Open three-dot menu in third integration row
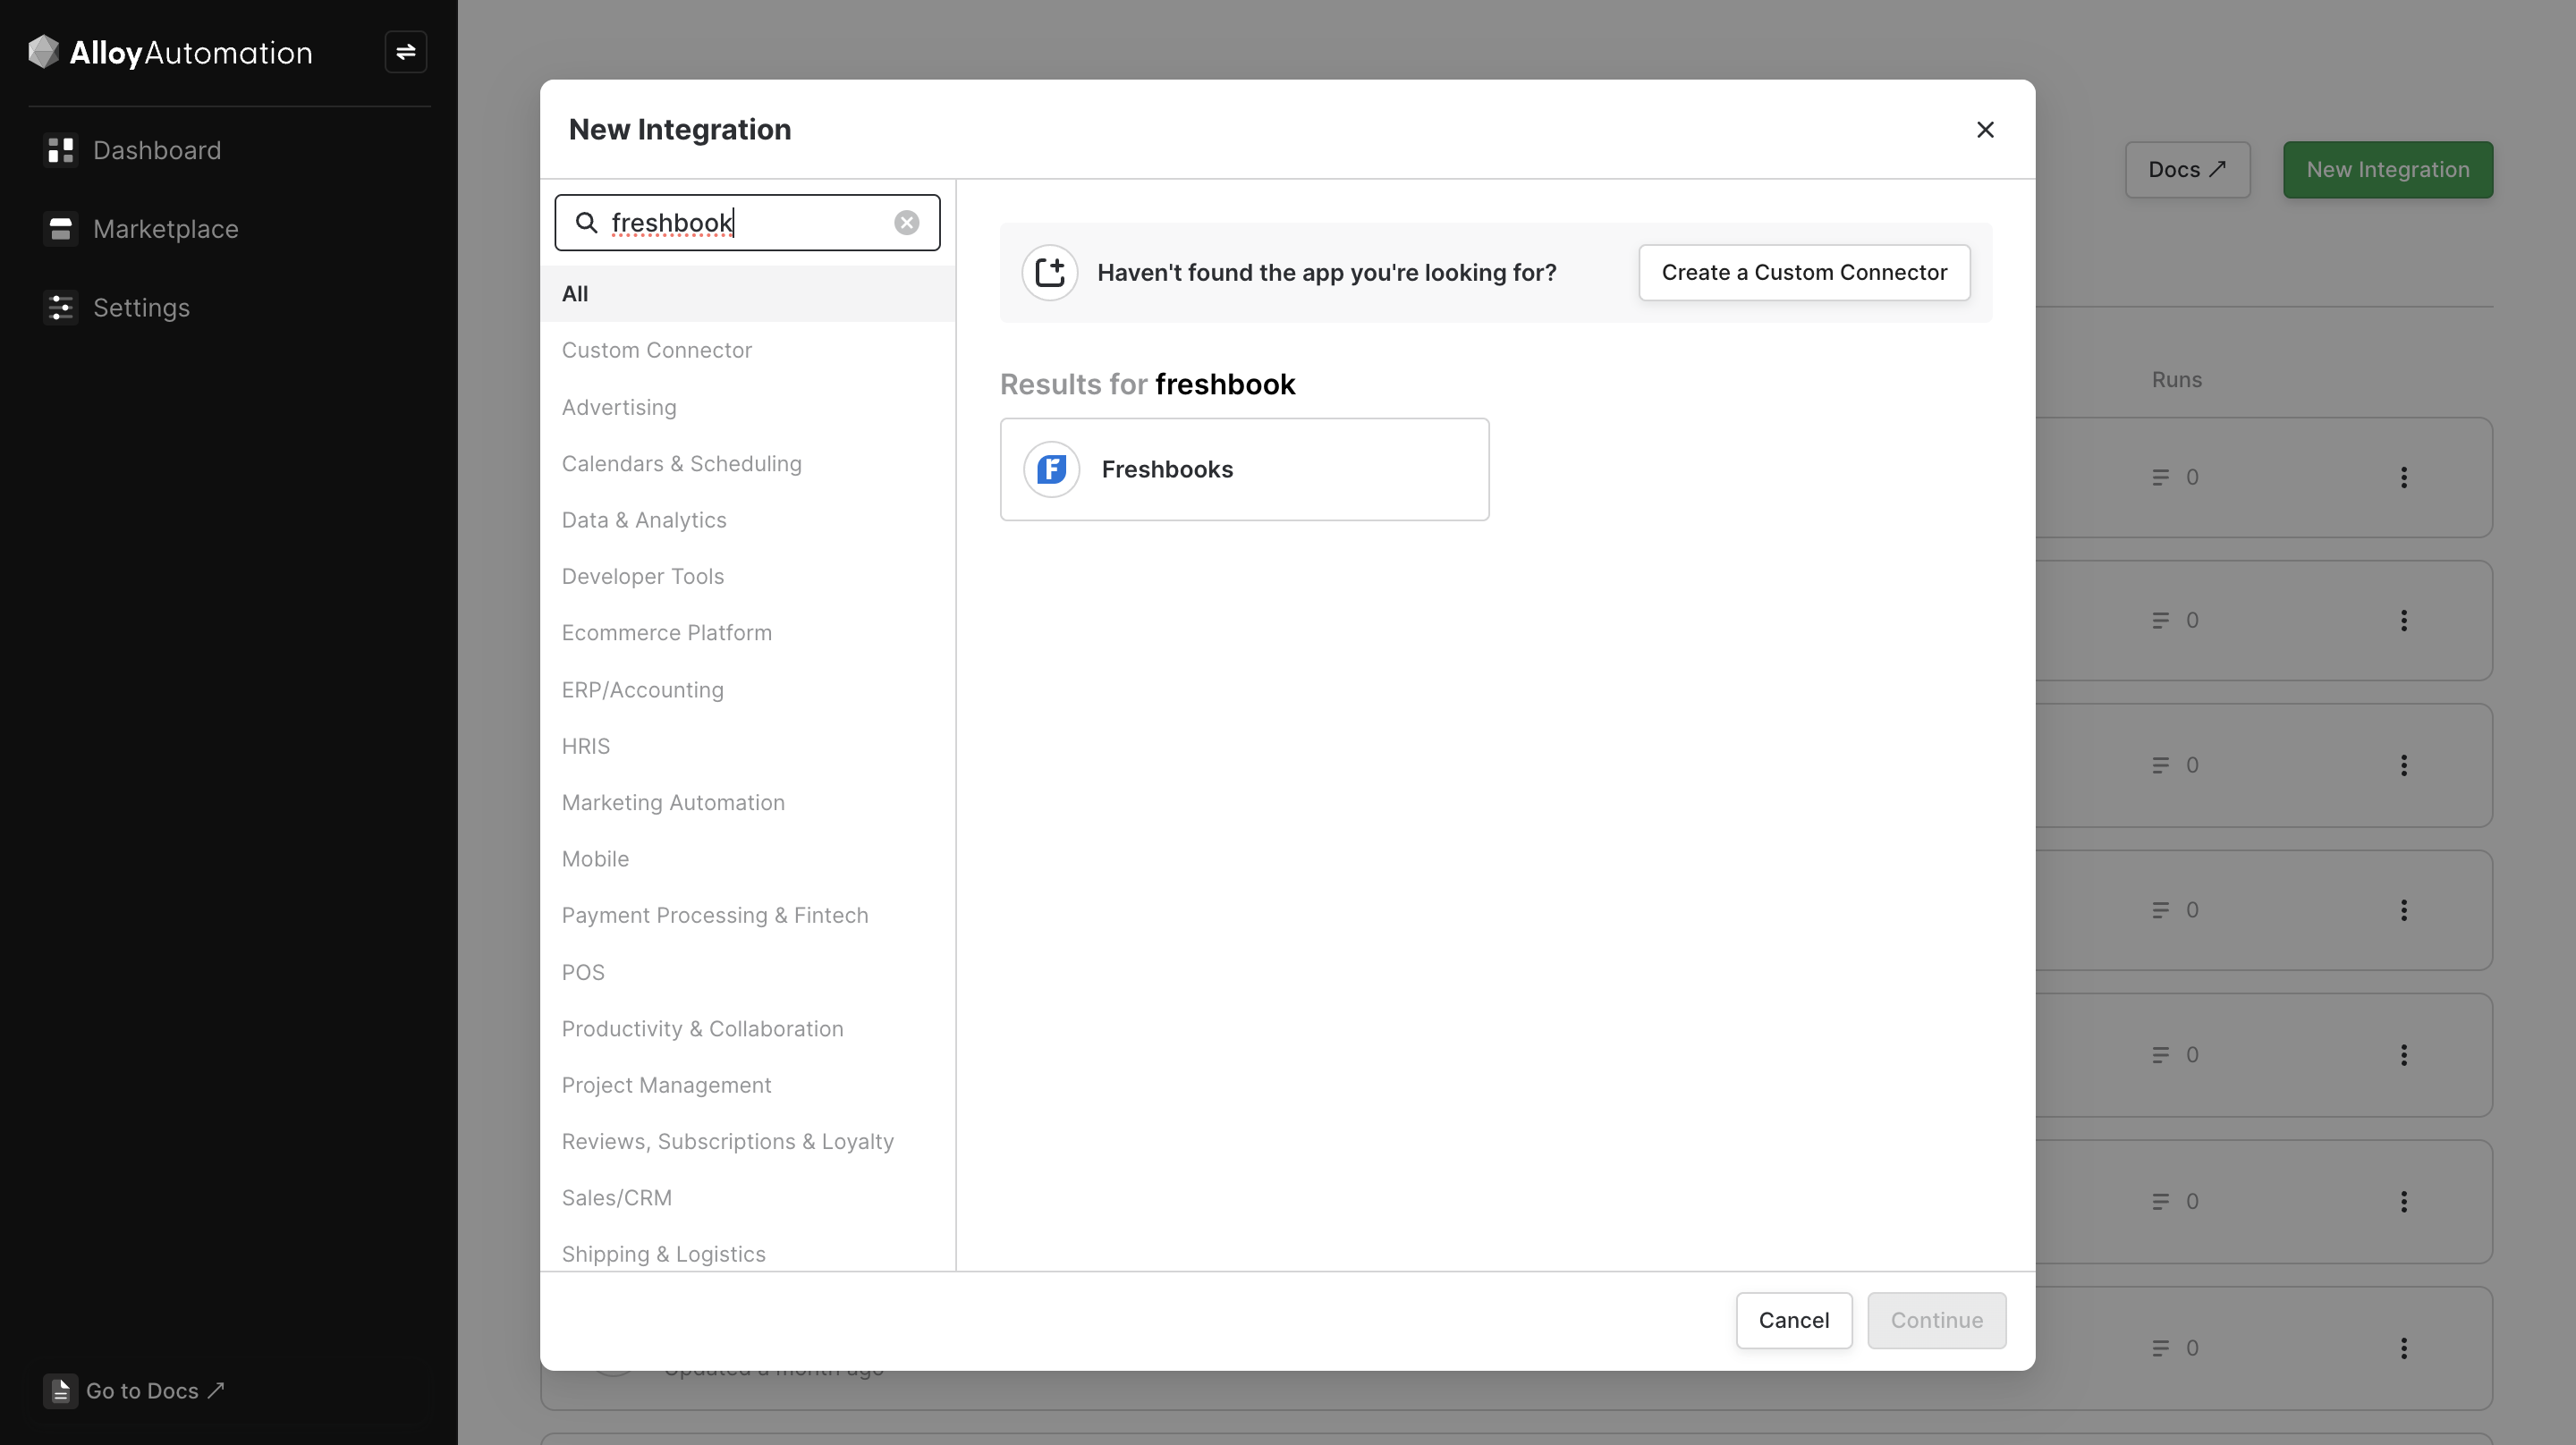 pyautogui.click(x=2404, y=765)
